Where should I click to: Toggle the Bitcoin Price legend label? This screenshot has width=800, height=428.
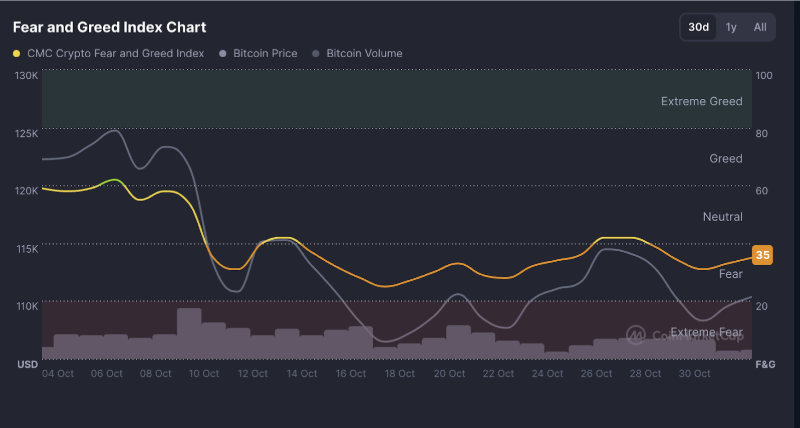[x=264, y=53]
